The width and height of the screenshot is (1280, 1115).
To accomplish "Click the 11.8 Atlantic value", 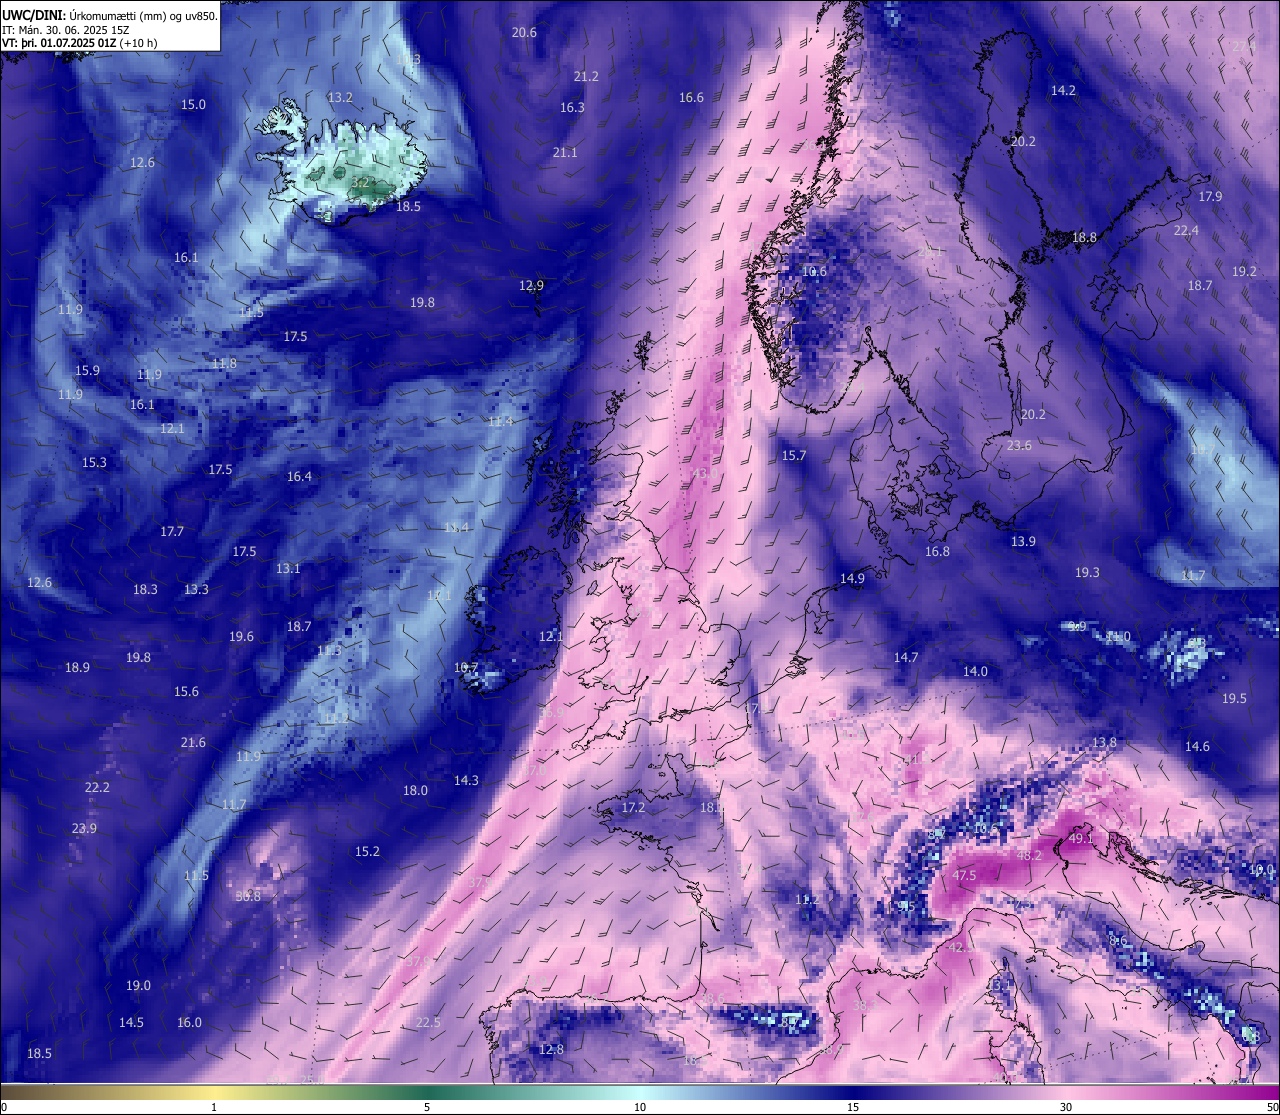I will [x=224, y=364].
